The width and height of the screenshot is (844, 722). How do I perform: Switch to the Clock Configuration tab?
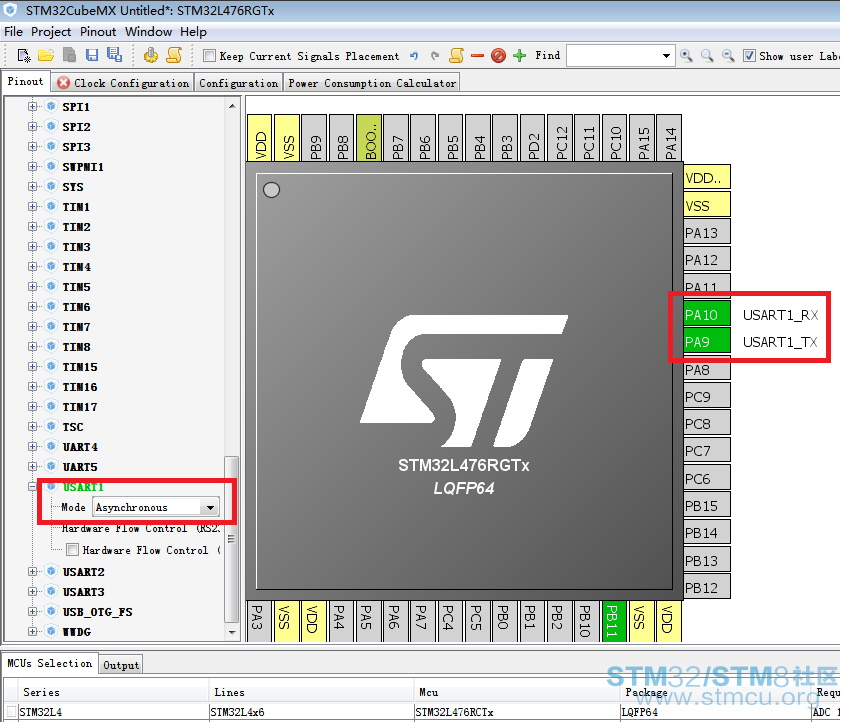pyautogui.click(x=124, y=83)
